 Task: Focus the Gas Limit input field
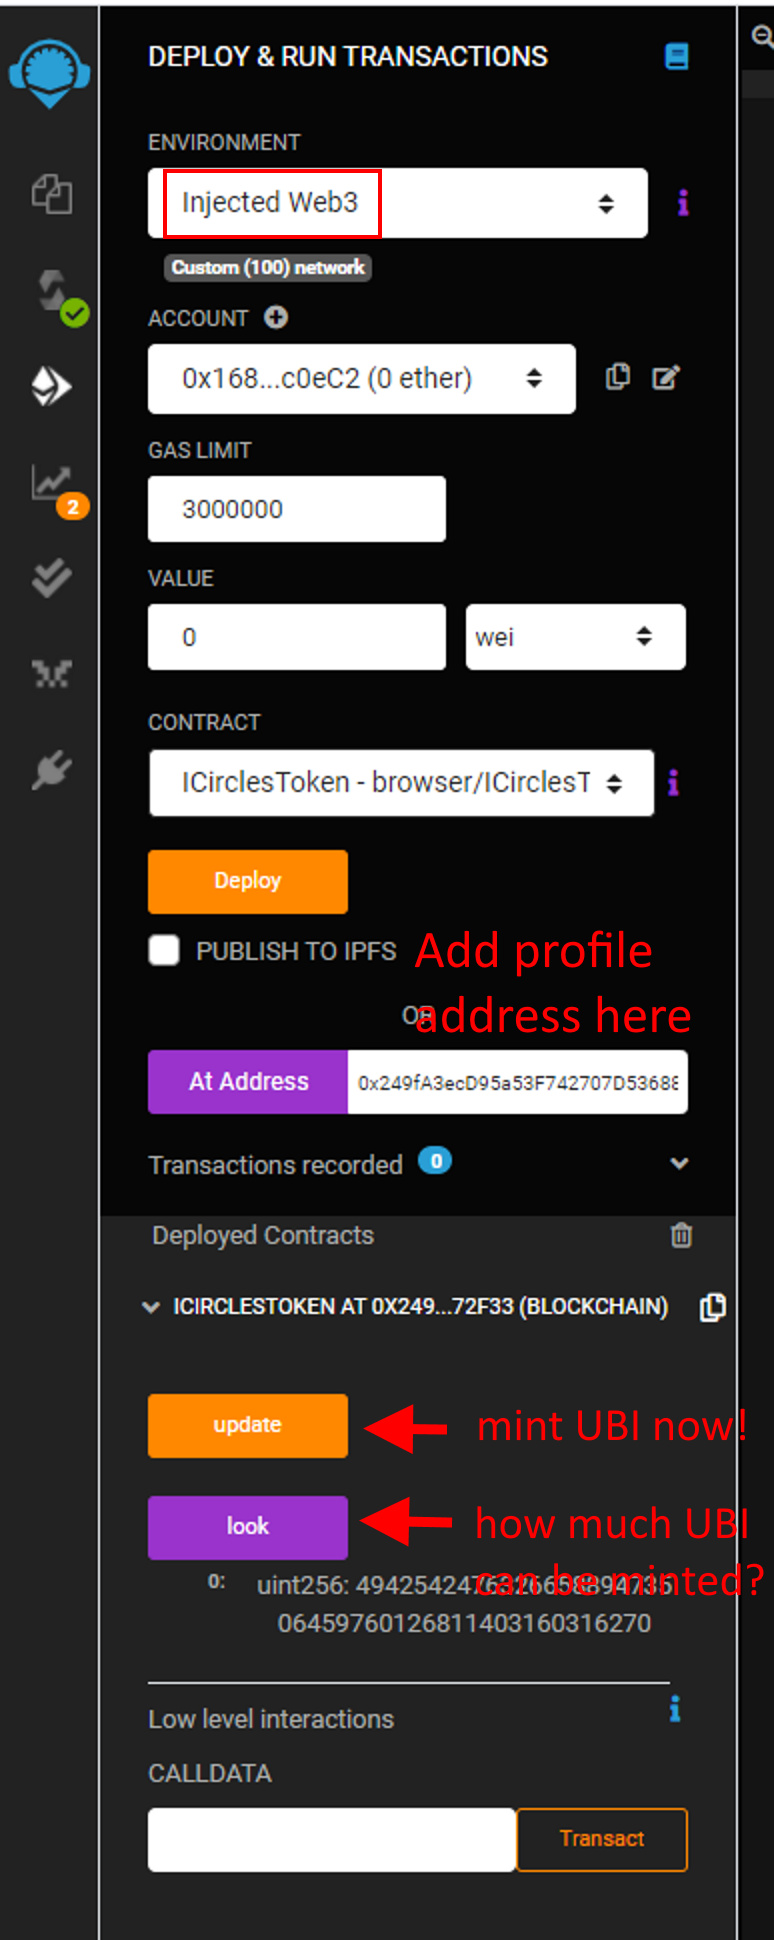click(x=297, y=509)
